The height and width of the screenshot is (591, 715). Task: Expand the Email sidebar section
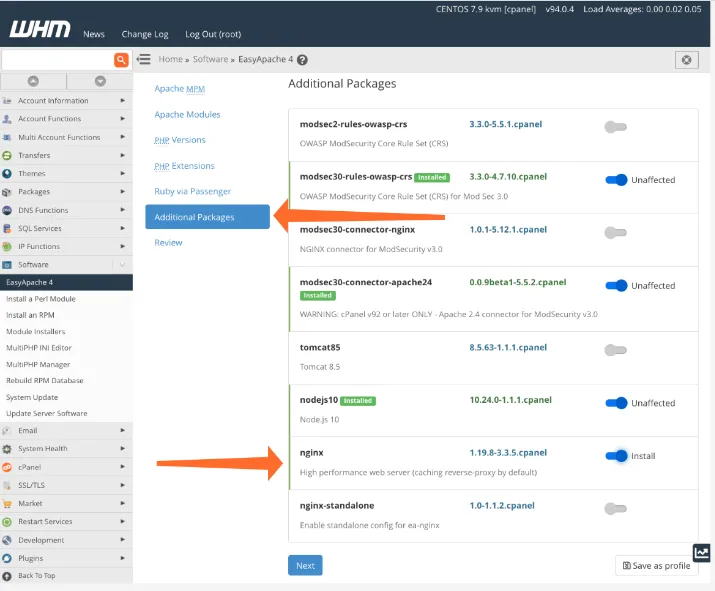point(66,431)
